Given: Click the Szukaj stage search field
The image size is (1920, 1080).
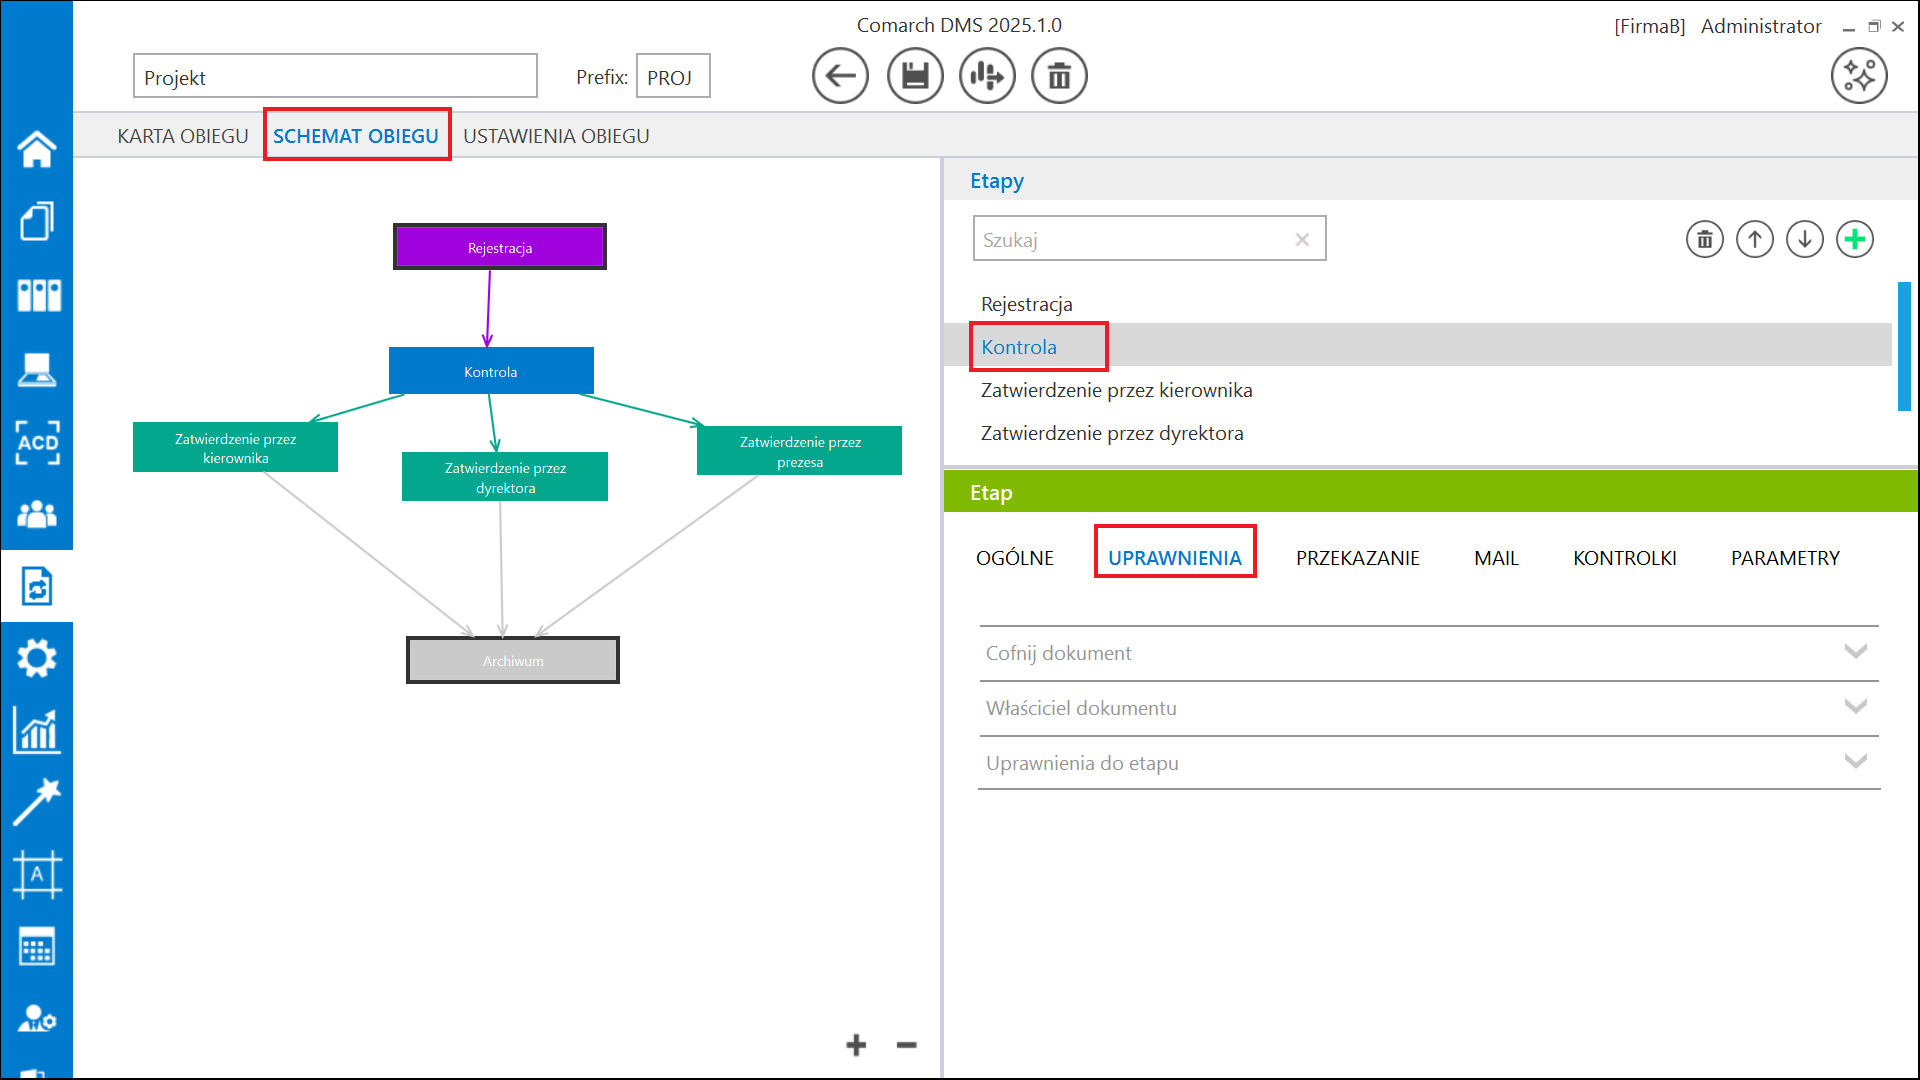Looking at the screenshot, I should pos(1150,239).
